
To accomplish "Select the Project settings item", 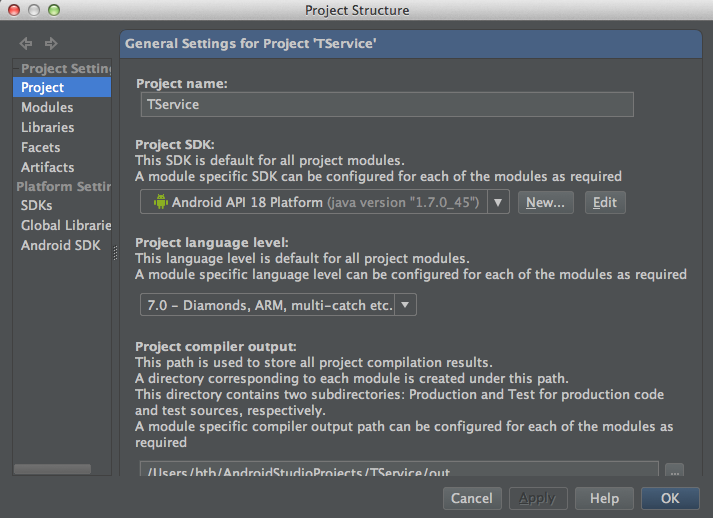I will tap(62, 87).
